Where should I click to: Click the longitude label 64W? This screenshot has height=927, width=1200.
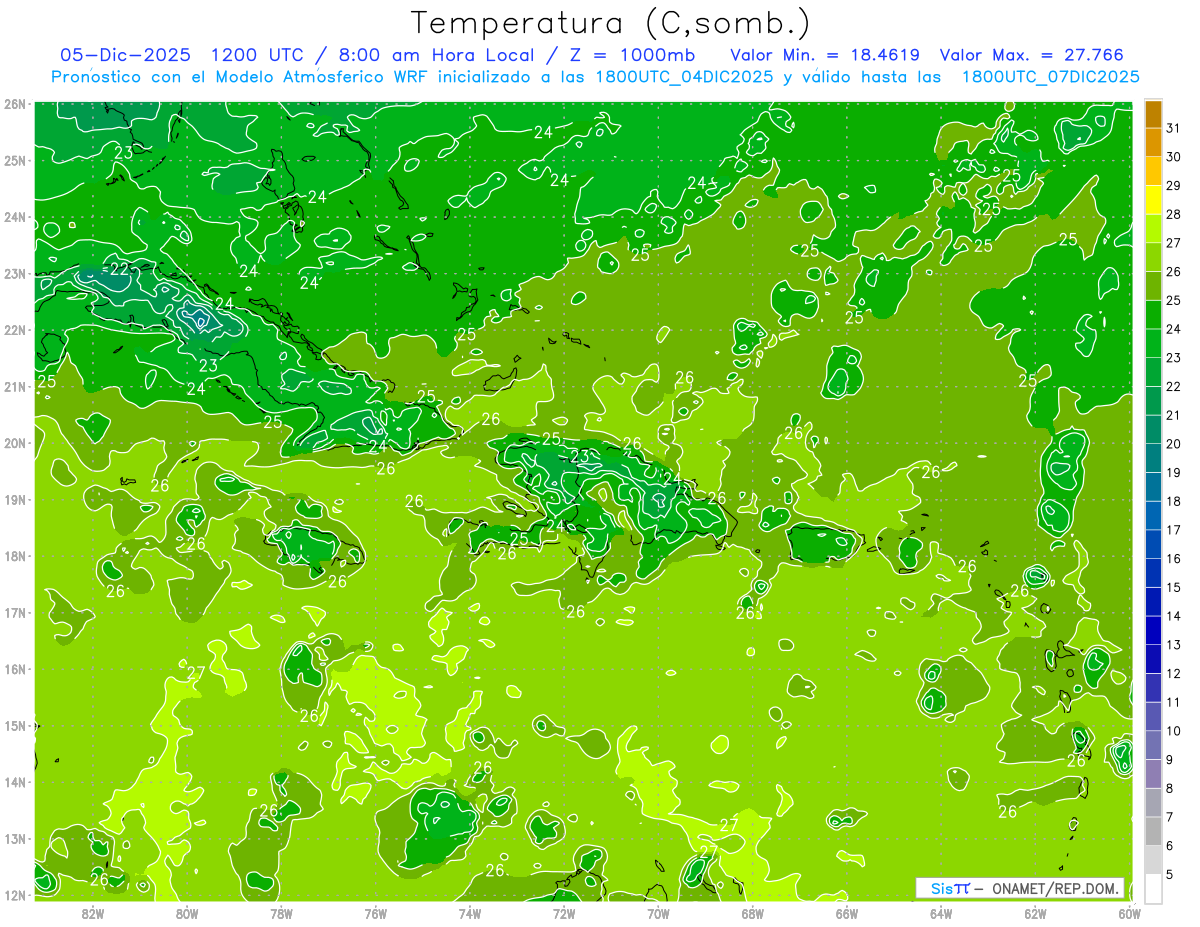pyautogui.click(x=941, y=913)
